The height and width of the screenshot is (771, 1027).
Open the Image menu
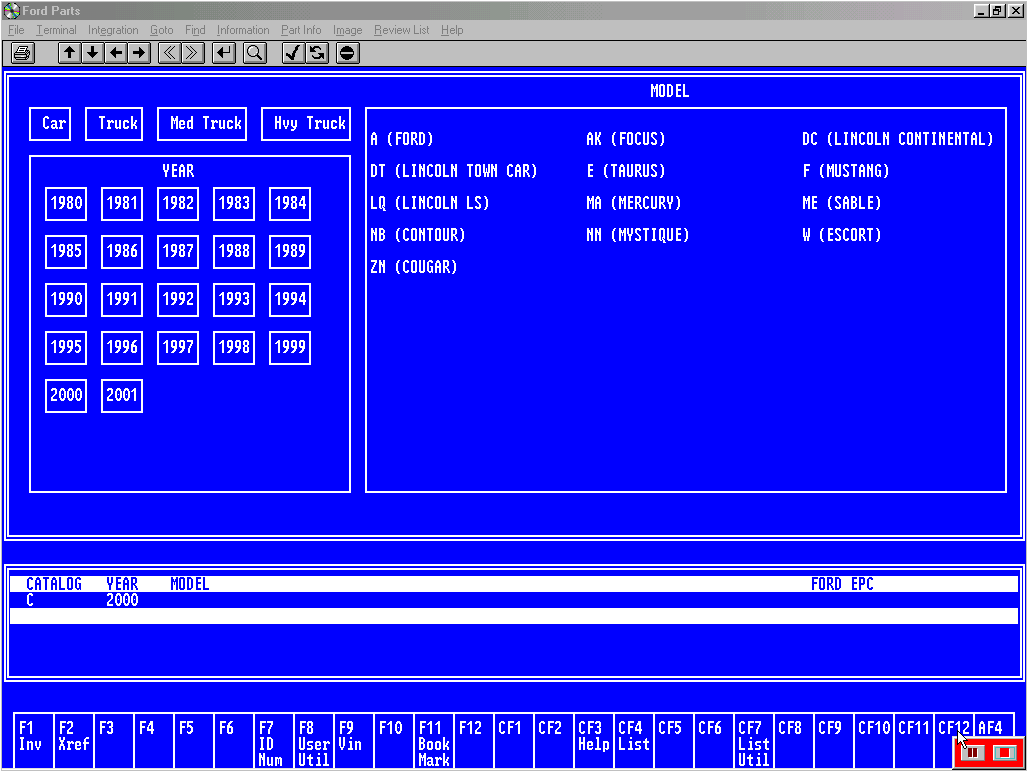click(348, 30)
